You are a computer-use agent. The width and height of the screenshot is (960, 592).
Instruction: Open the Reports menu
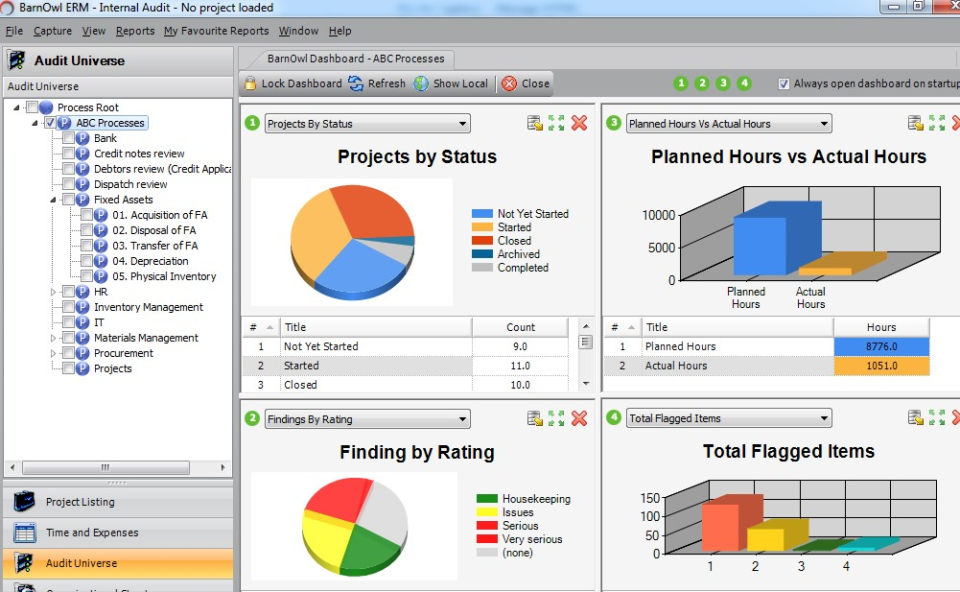[x=135, y=31]
